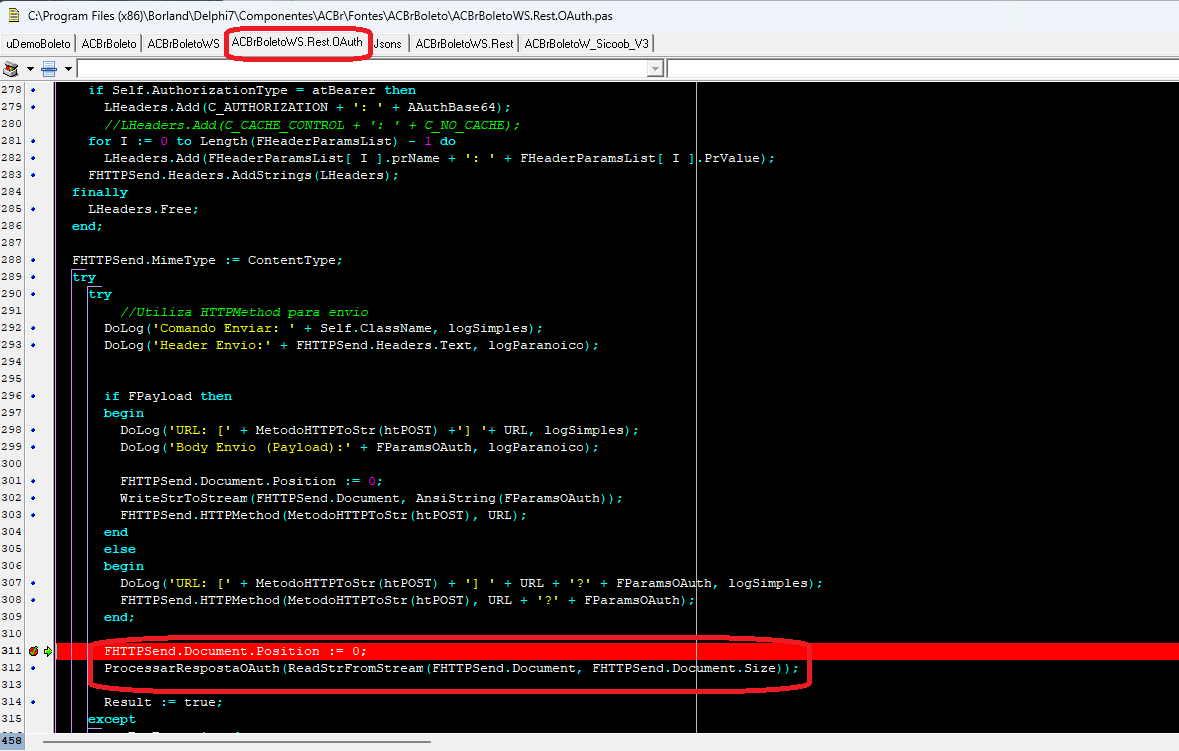Click the file icon in the title bar
1179x751 pixels.
coord(13,15)
